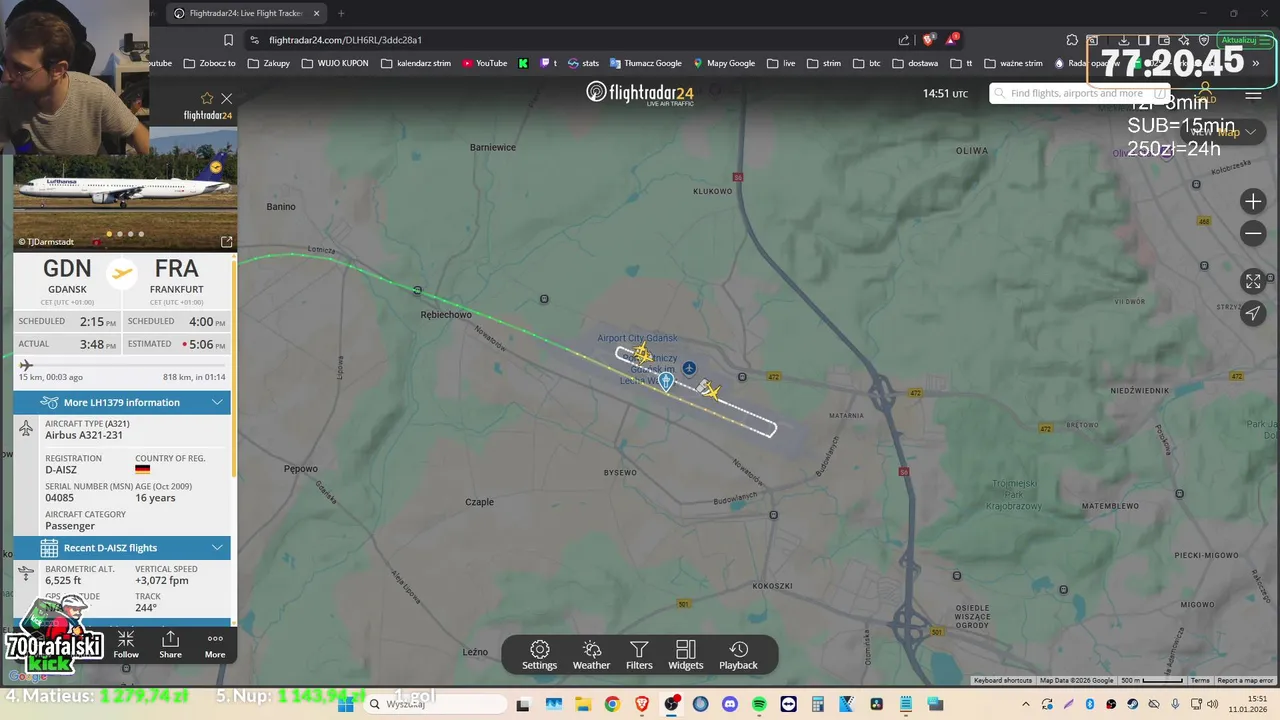Viewport: 1280px width, 720px height.
Task: Open dostawa bookmark folder
Action: point(915,63)
